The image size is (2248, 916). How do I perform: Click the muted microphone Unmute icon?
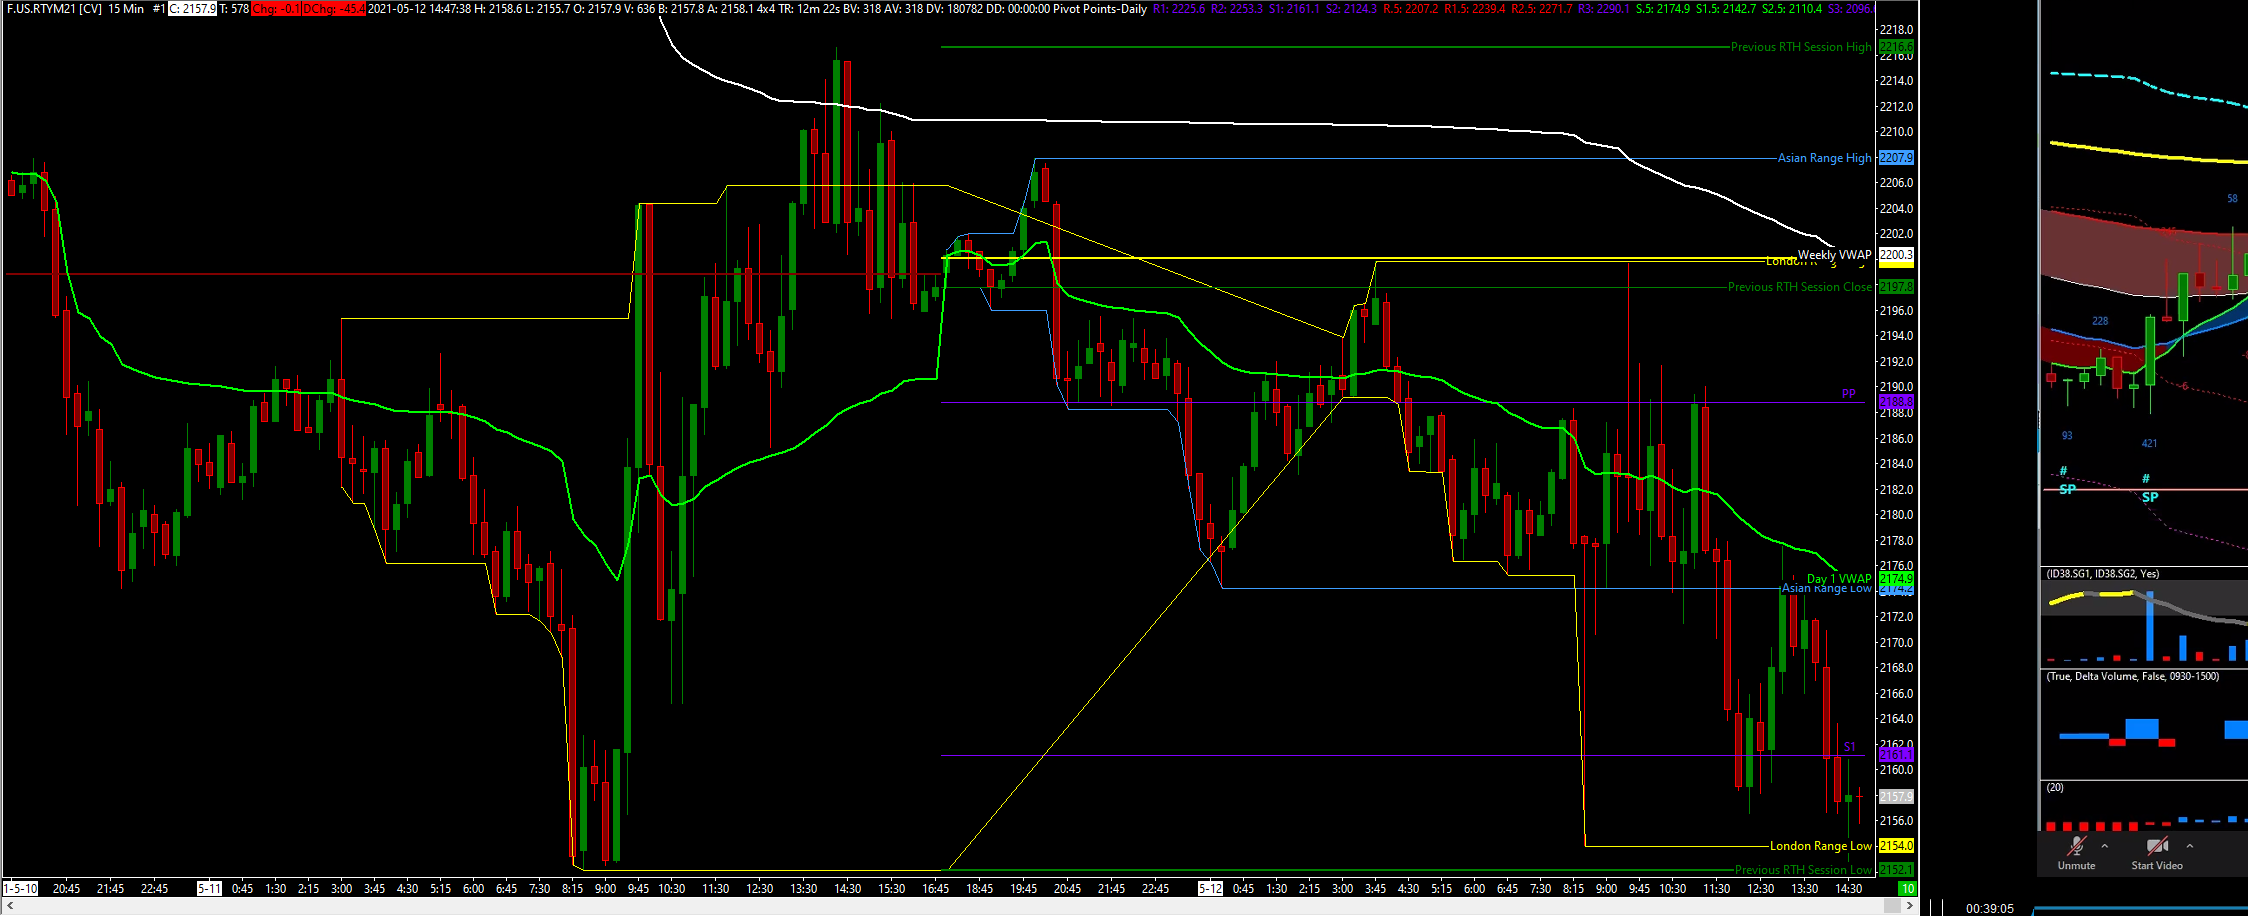pos(2076,846)
